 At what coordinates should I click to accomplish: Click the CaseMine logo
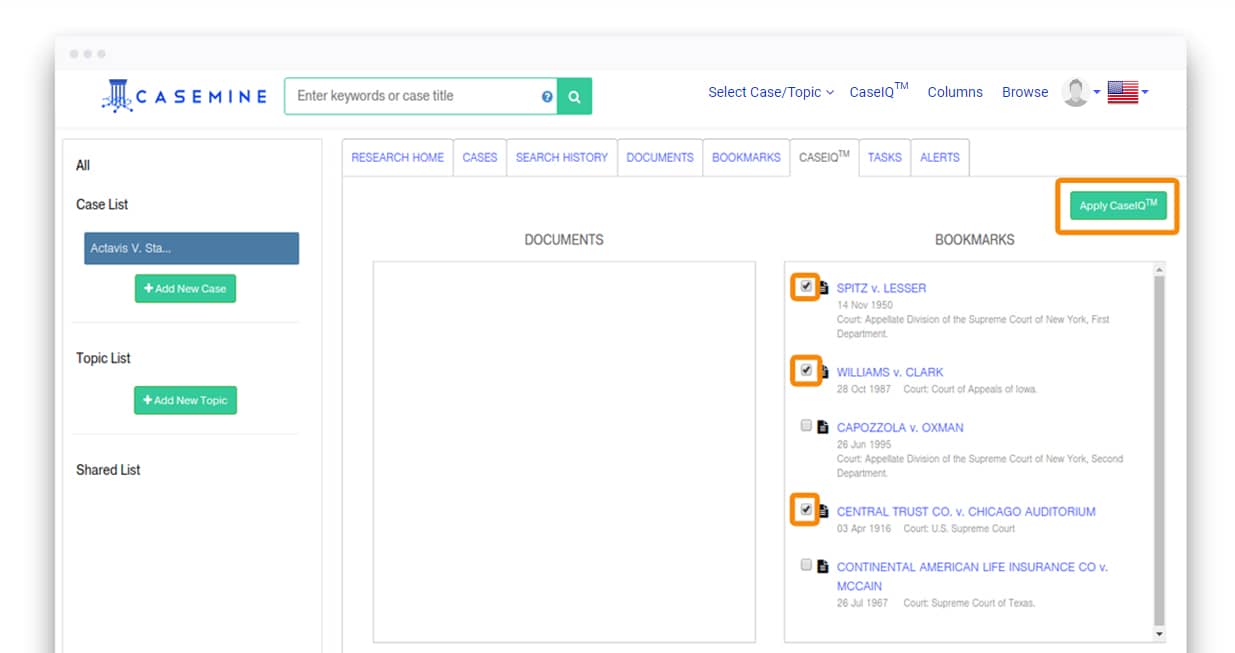(x=184, y=96)
